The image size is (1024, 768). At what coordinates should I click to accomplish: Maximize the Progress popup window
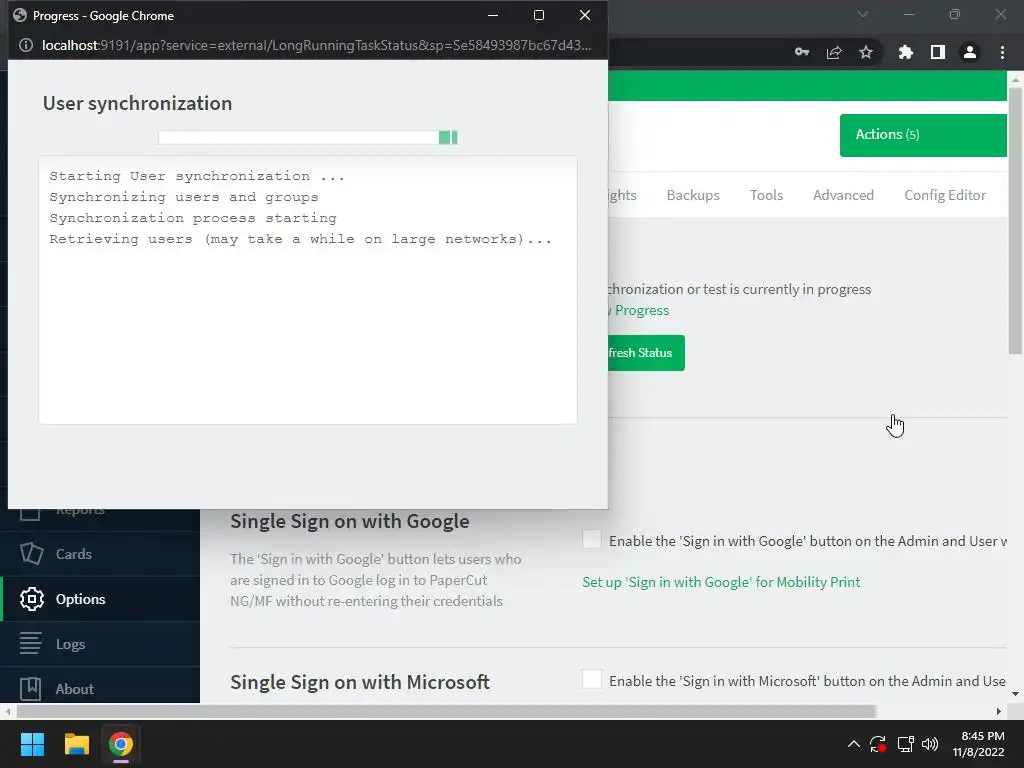pos(539,15)
